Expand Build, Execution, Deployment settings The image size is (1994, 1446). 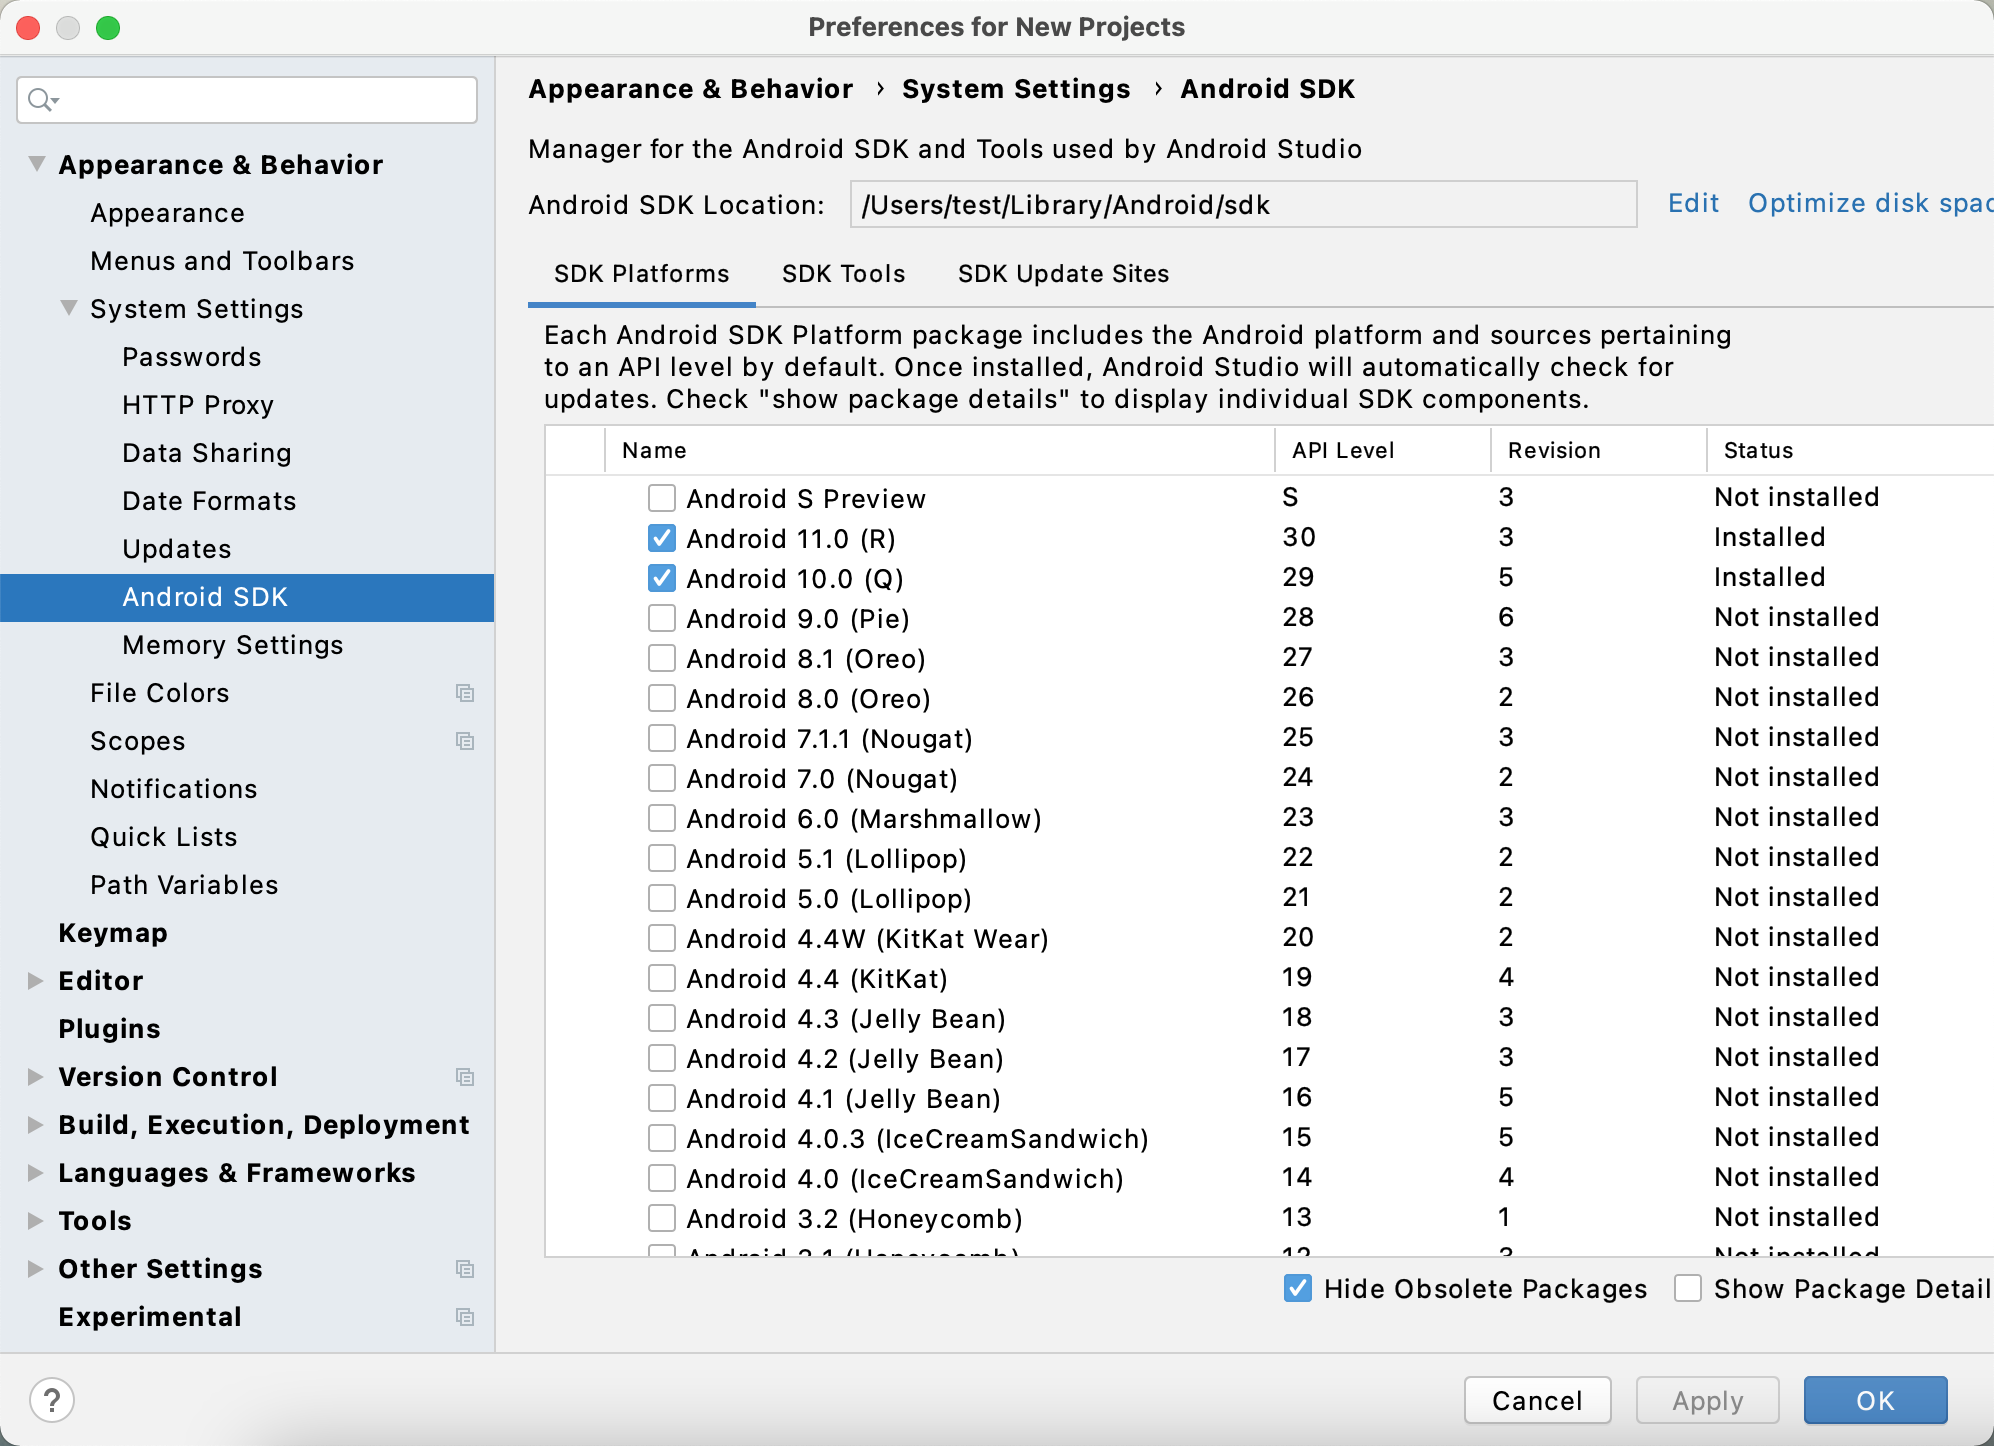[36, 1124]
